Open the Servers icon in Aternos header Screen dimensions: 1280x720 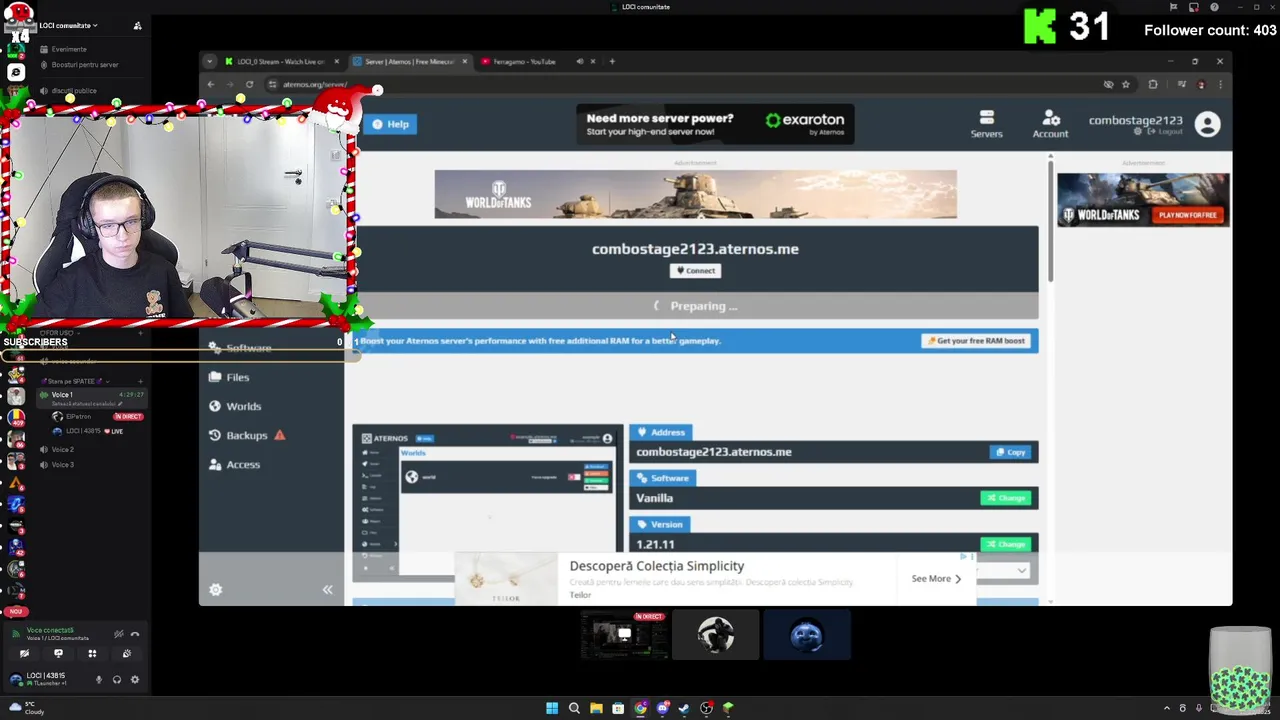pyautogui.click(x=986, y=124)
